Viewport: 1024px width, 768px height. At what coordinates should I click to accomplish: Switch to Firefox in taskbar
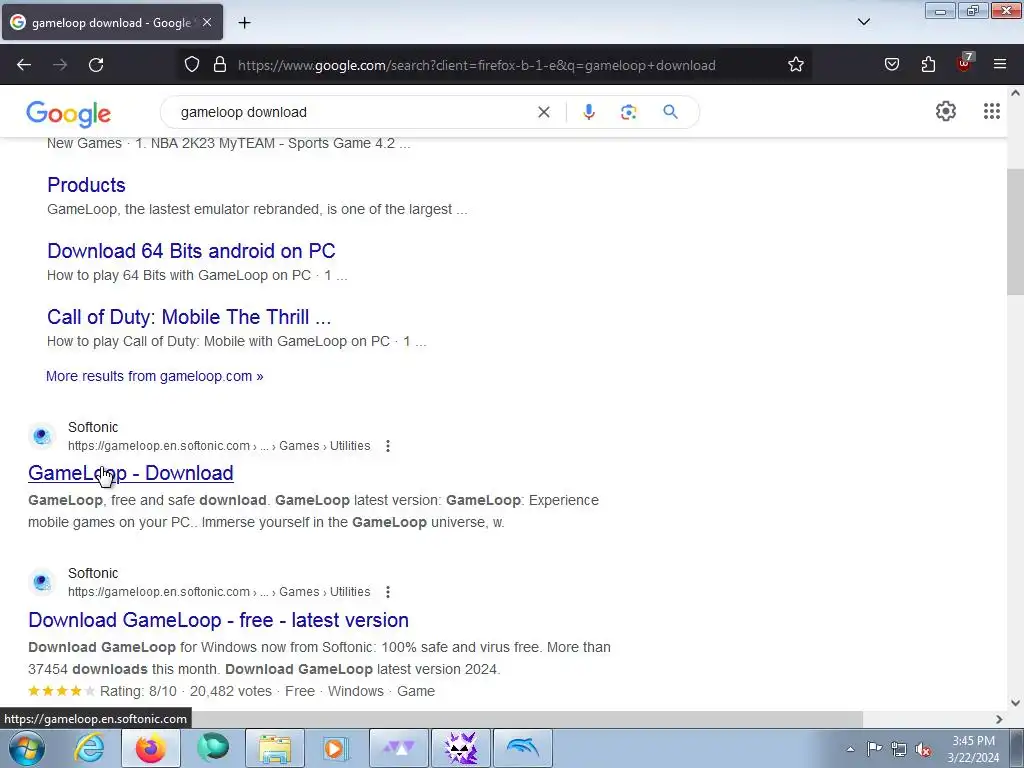point(150,748)
